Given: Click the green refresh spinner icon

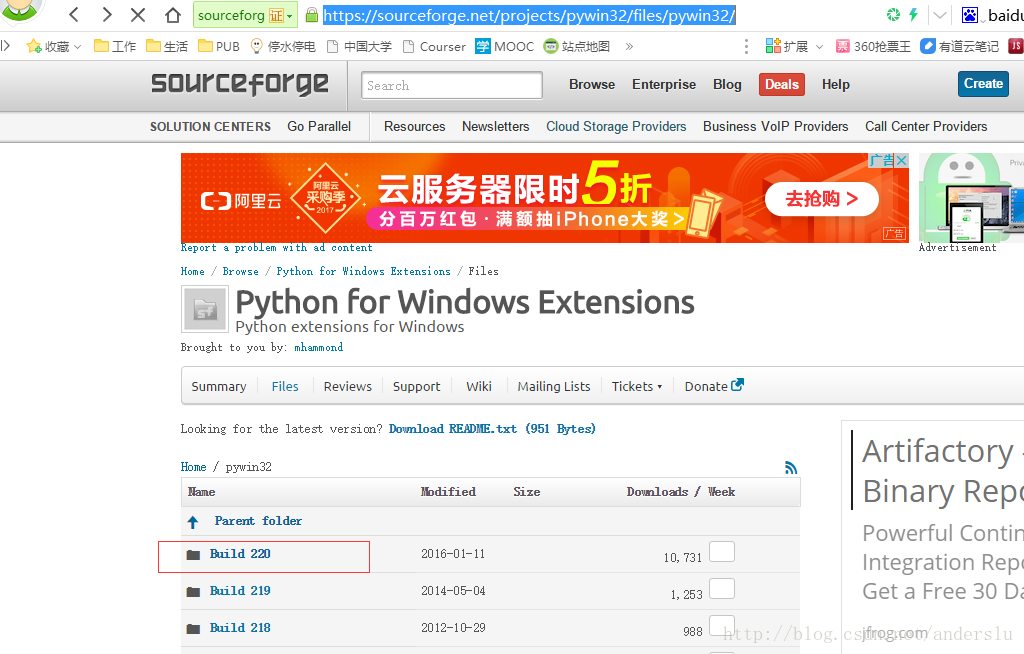Looking at the screenshot, I should pos(893,14).
